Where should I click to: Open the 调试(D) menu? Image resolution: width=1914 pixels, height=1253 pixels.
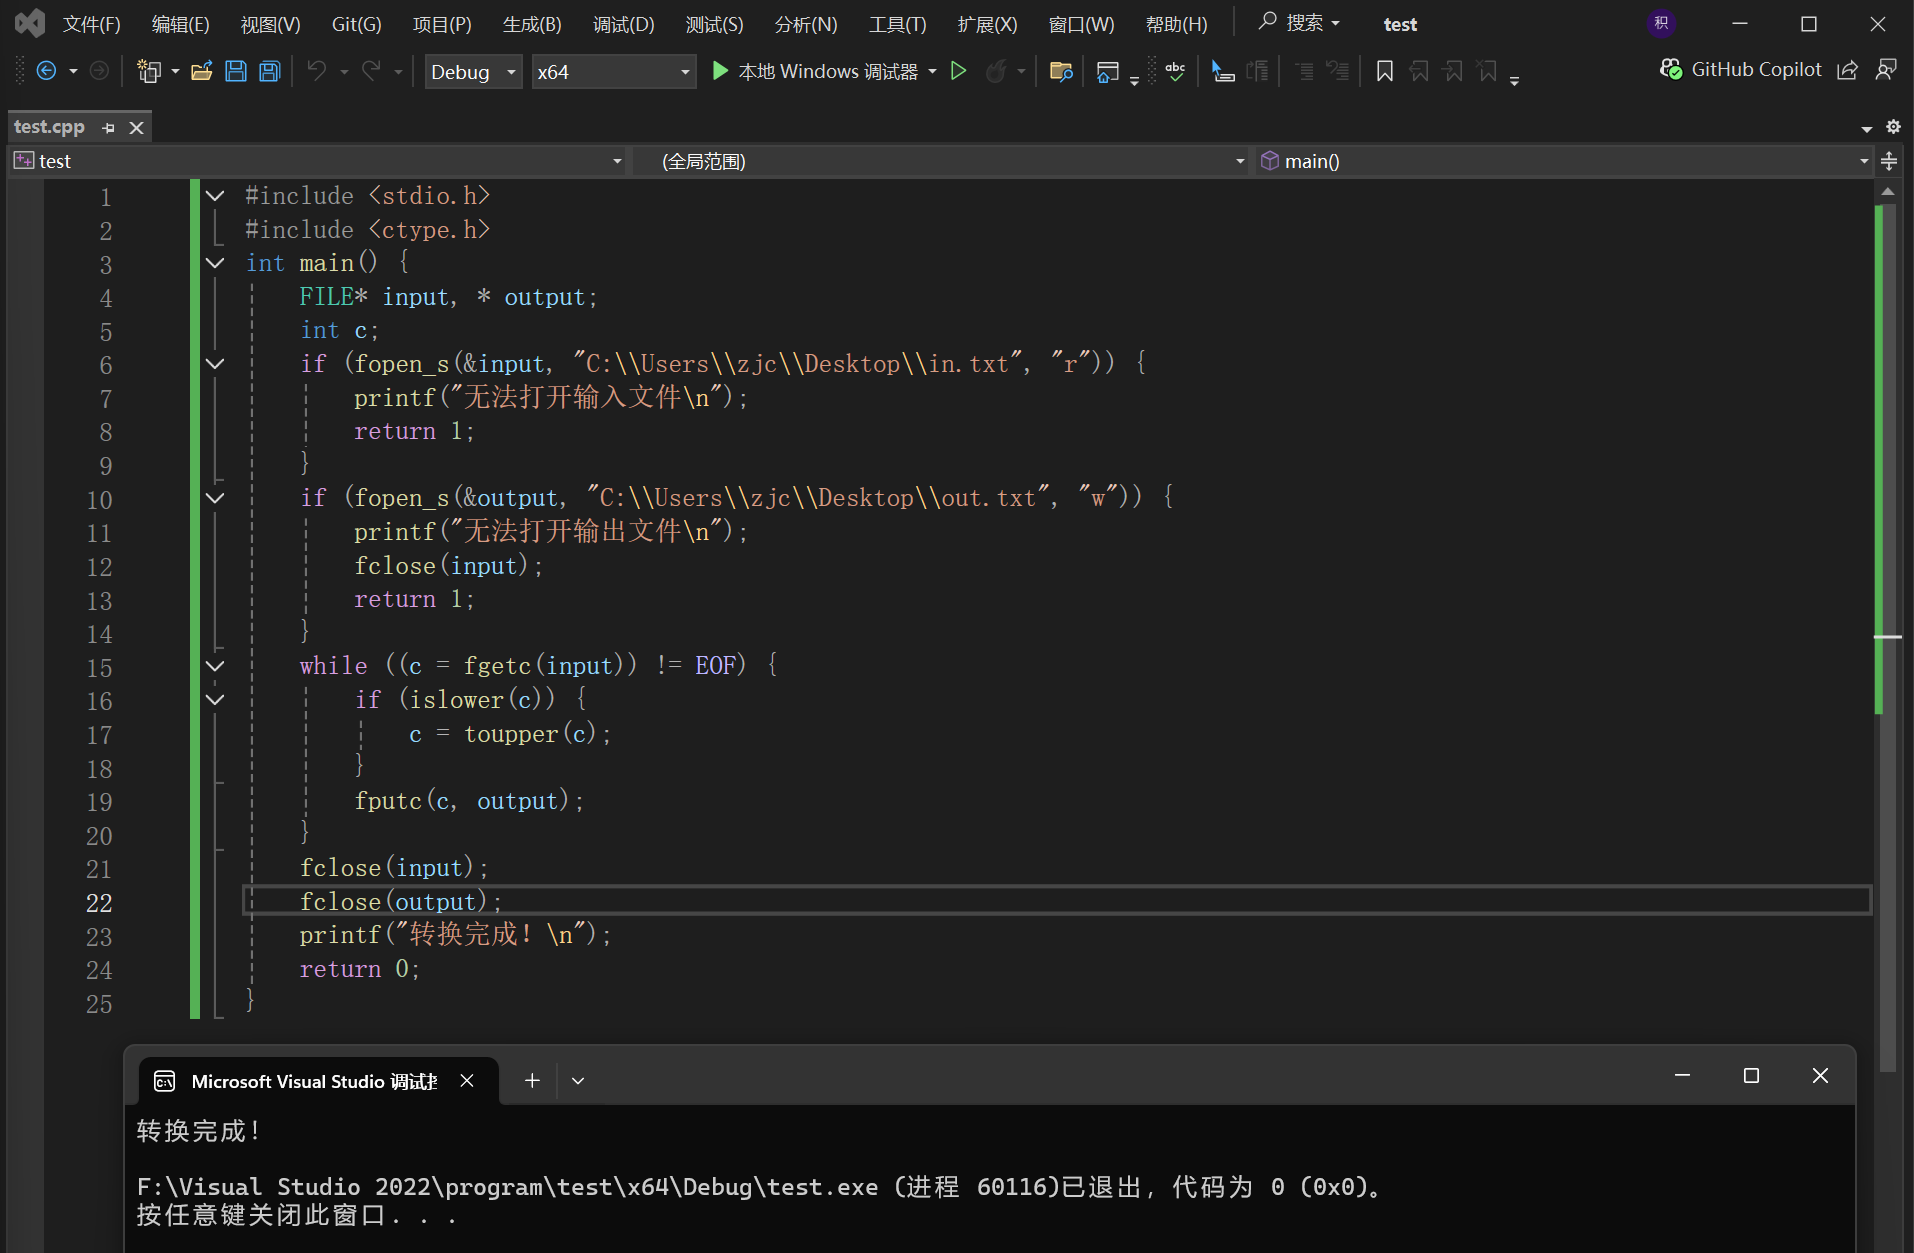[x=624, y=24]
